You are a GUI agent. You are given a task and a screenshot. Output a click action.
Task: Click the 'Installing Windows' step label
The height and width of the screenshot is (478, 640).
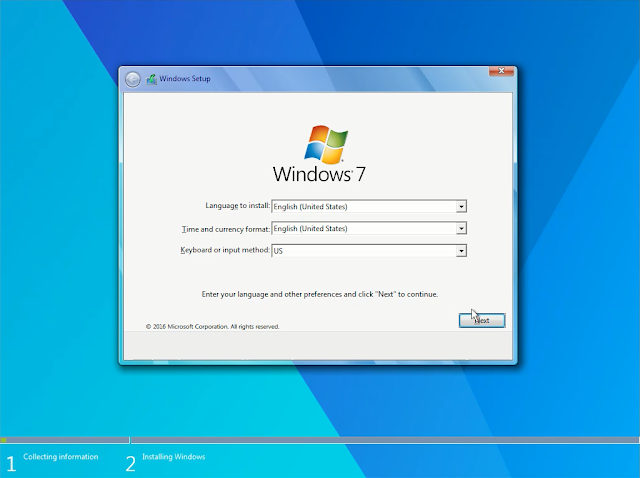pos(173,457)
